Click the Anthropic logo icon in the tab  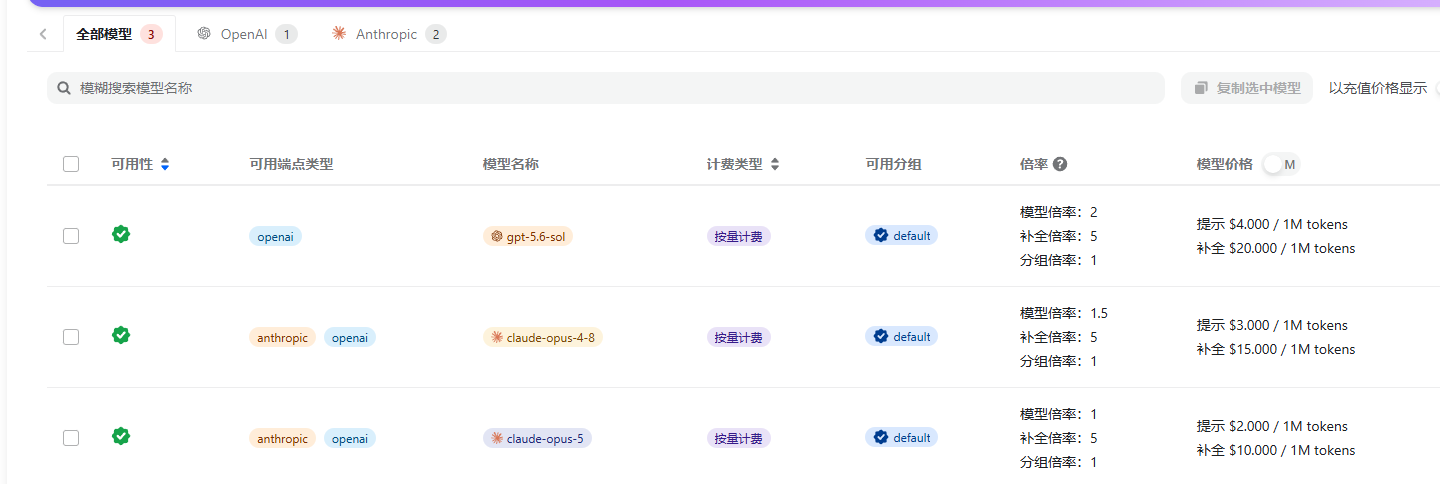339,34
